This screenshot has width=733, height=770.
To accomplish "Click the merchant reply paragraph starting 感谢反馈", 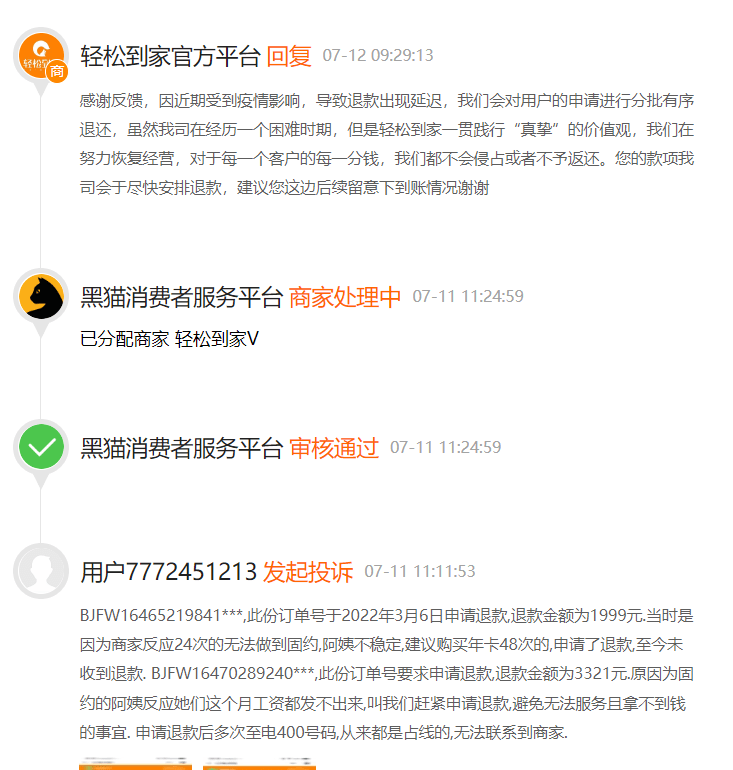I will (387, 144).
